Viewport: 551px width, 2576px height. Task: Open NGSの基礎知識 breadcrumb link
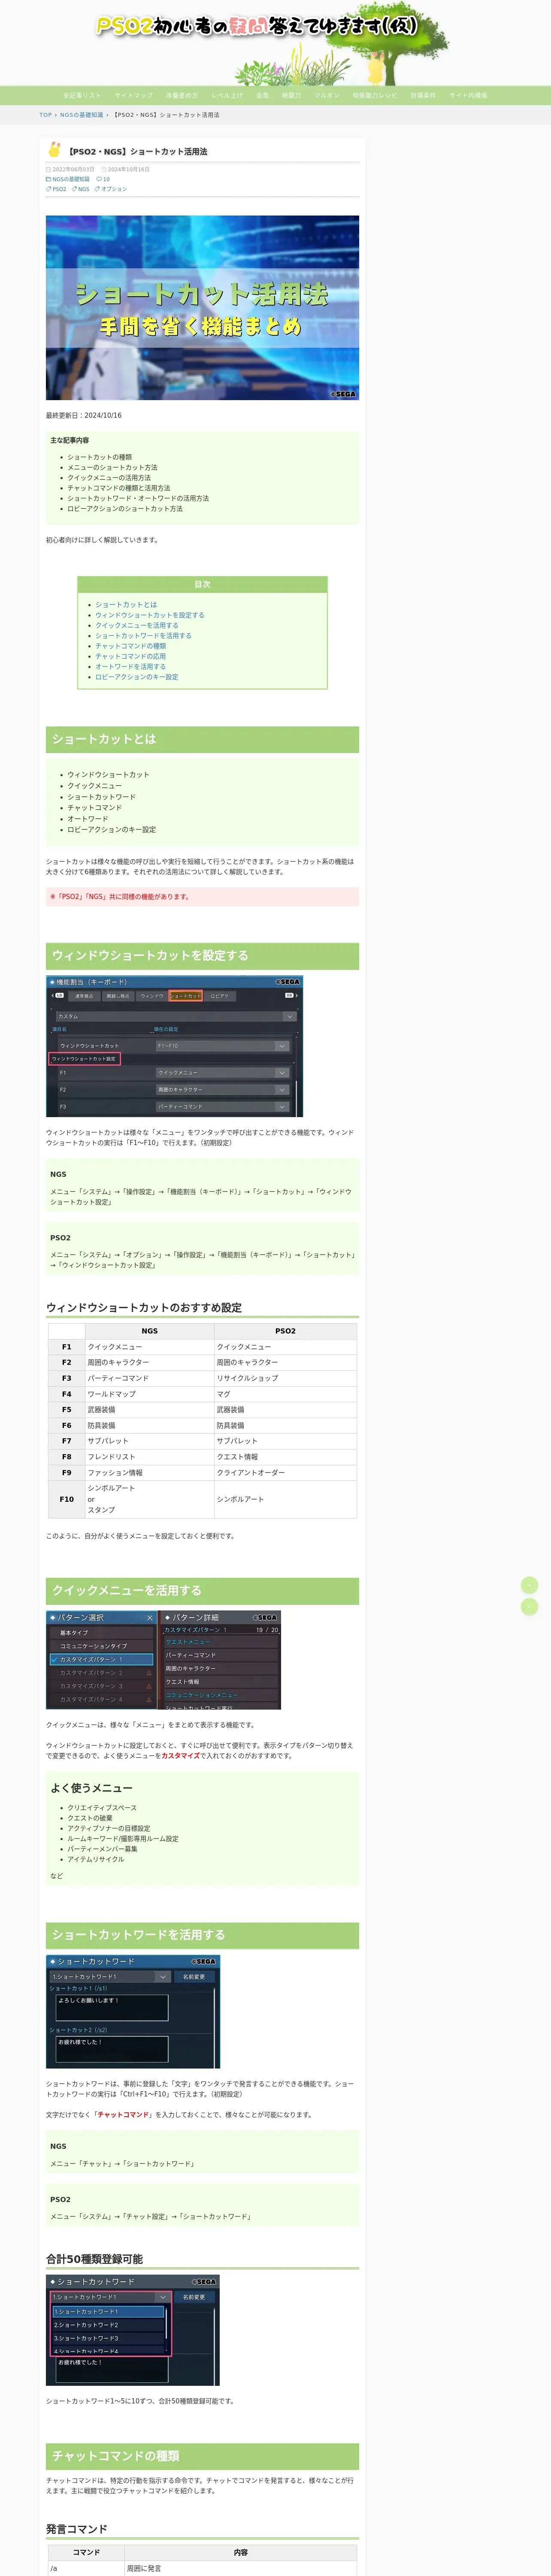pyautogui.click(x=81, y=115)
